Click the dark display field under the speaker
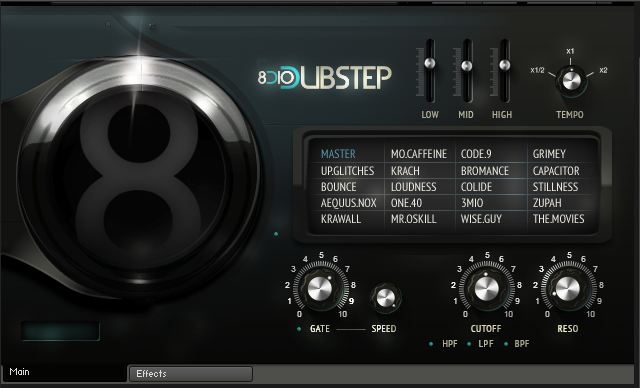This screenshot has width=640, height=388. [x=60, y=331]
